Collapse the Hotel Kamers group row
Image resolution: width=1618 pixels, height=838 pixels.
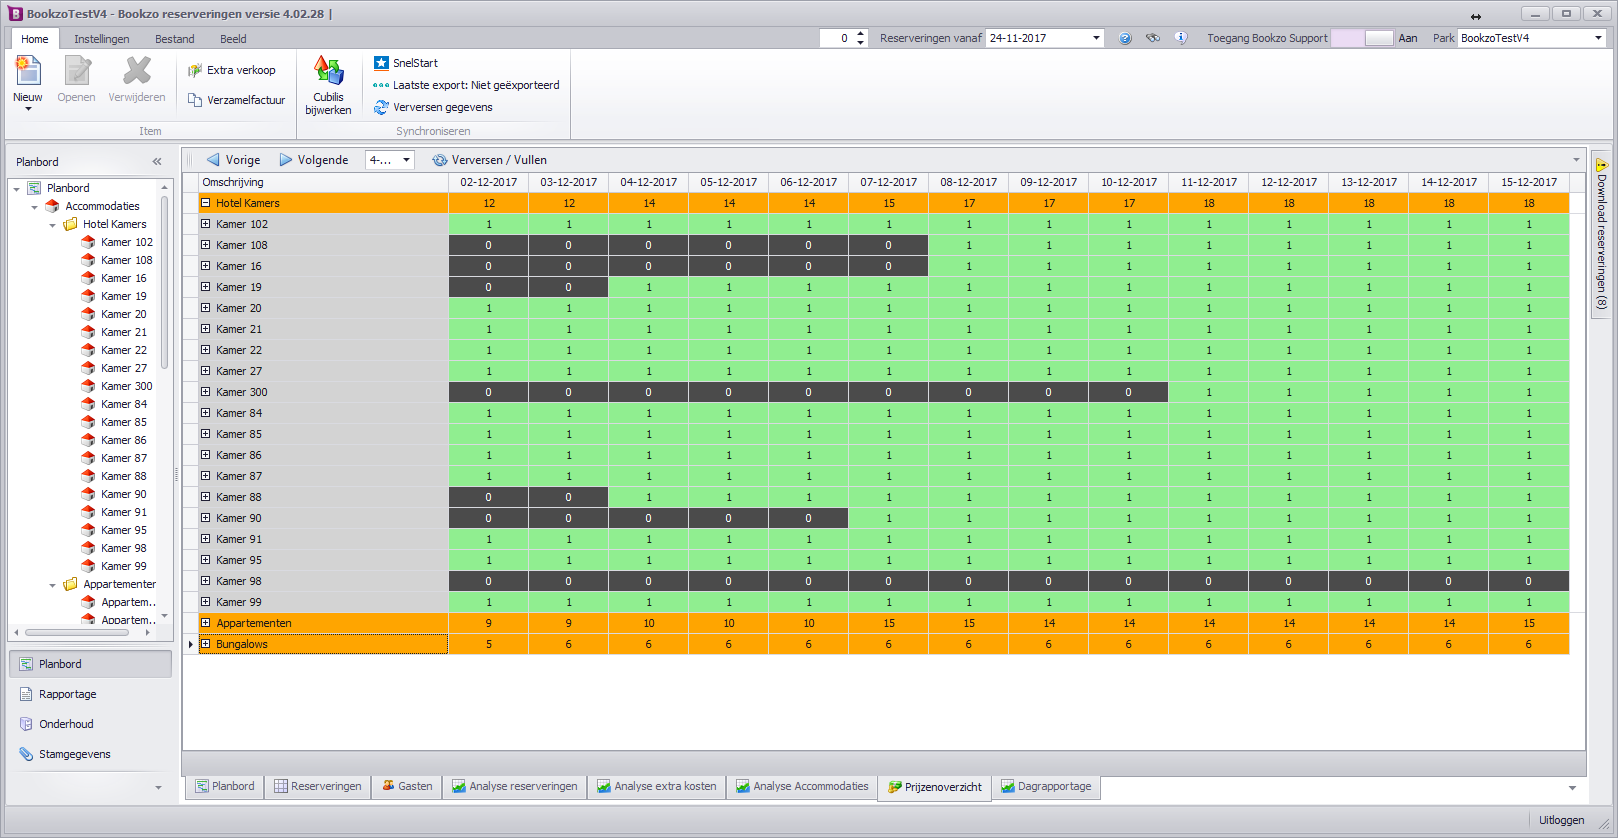click(x=206, y=203)
